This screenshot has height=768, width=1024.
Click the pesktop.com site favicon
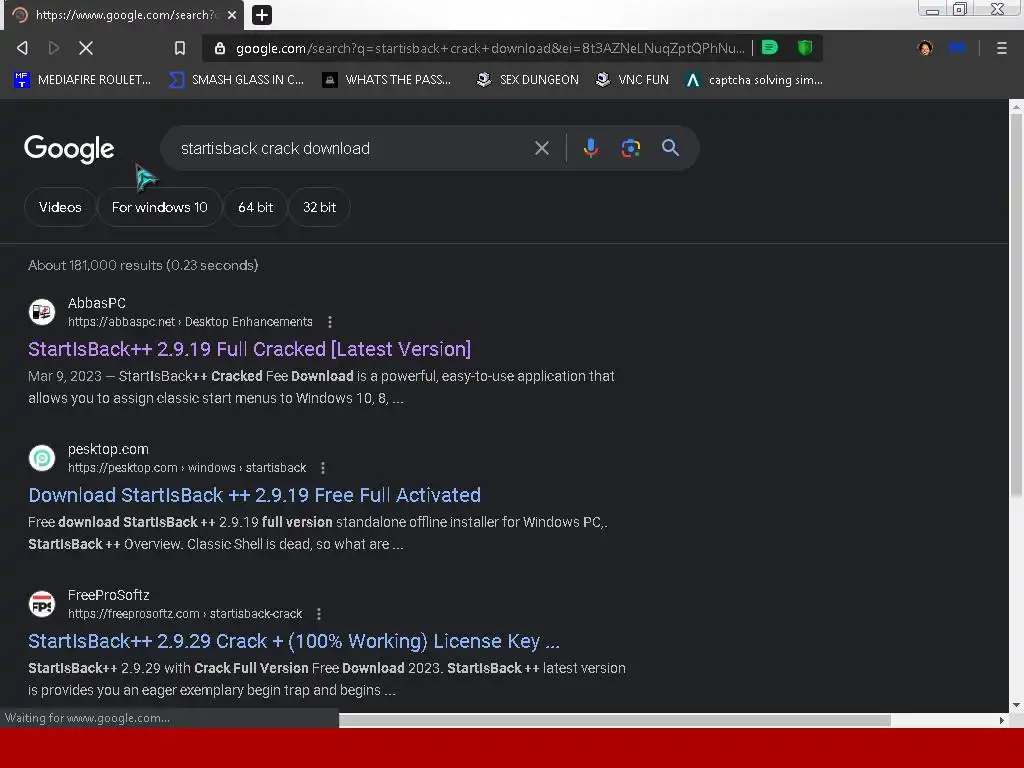pos(42,458)
